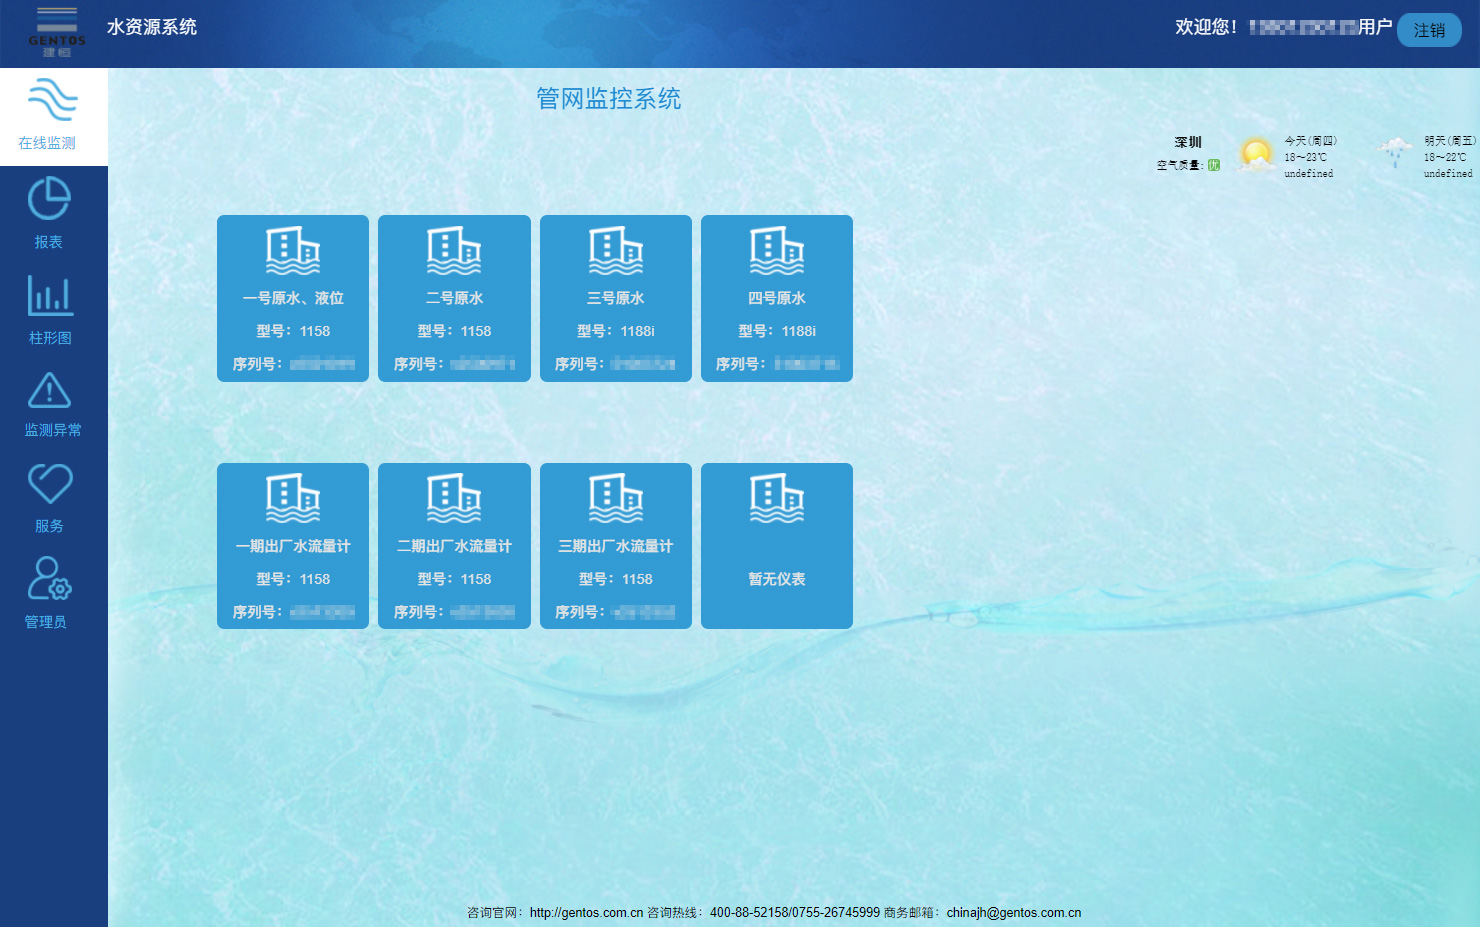
Task: Open the 服务 heart service icon
Action: tap(49, 484)
